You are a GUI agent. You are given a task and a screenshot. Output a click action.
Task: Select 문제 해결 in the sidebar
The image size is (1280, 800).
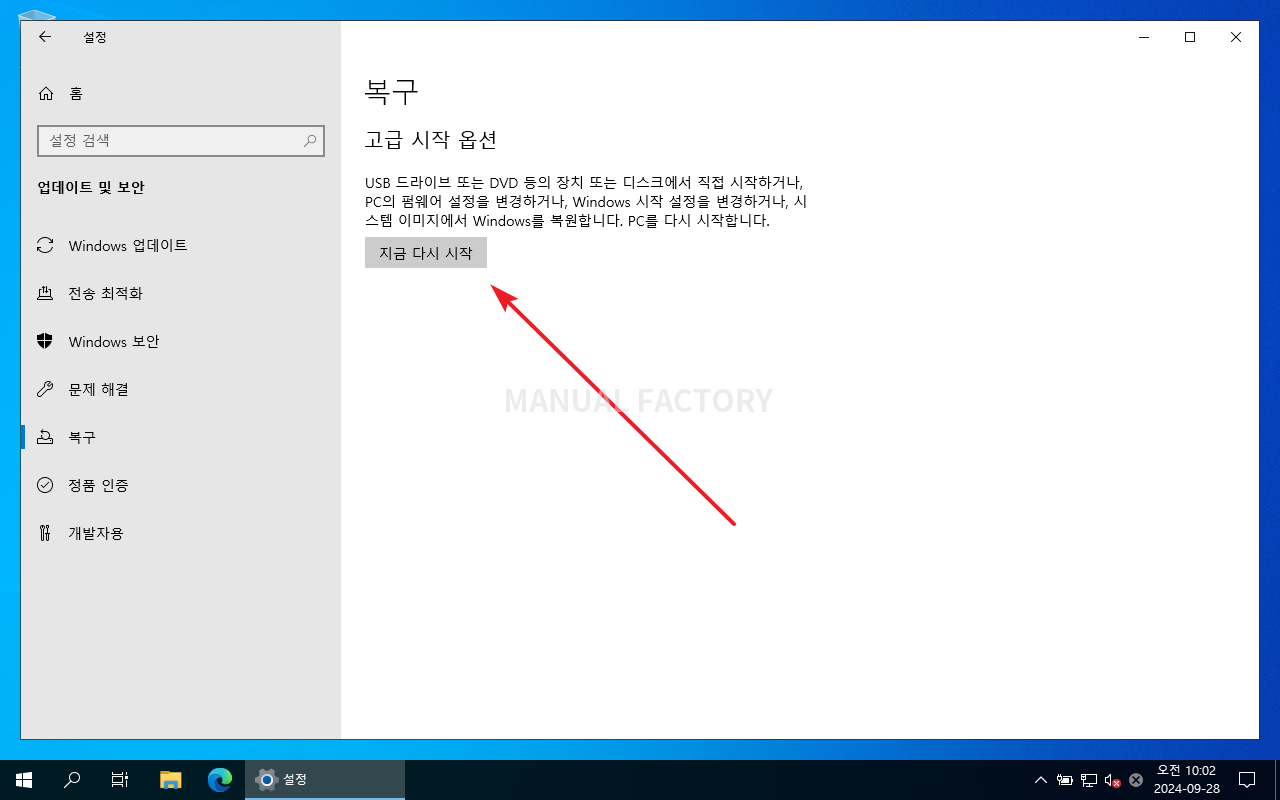(180, 389)
